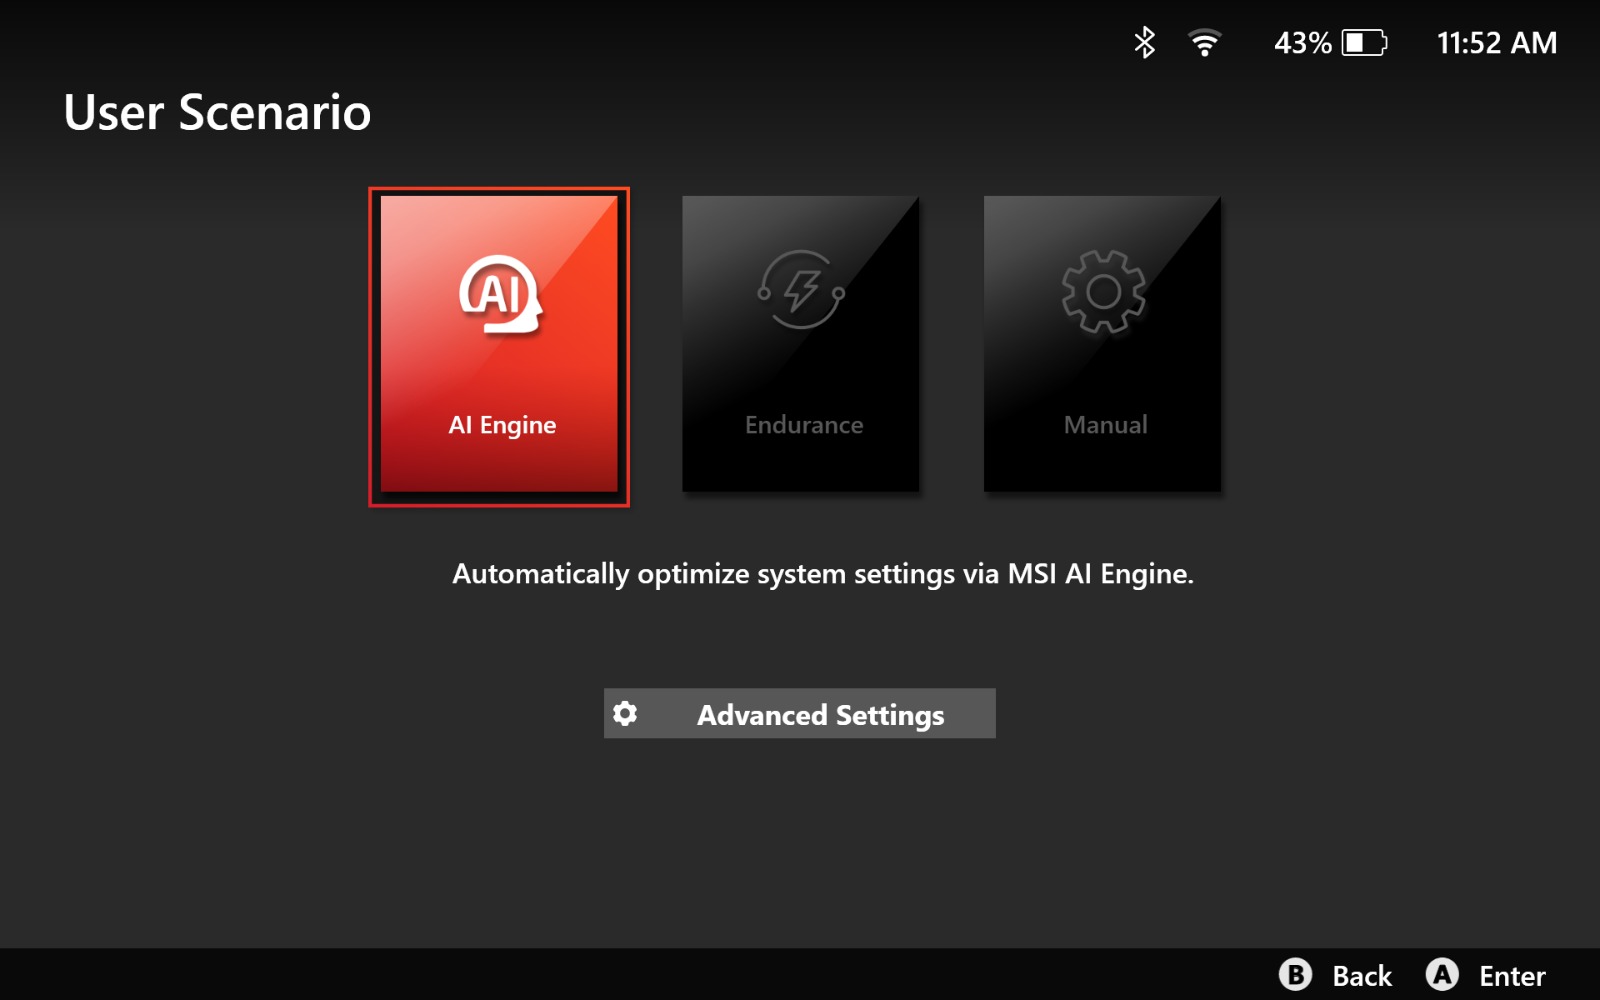Image resolution: width=1600 pixels, height=1000 pixels.
Task: Go back using the Back label
Action: pos(1362,976)
